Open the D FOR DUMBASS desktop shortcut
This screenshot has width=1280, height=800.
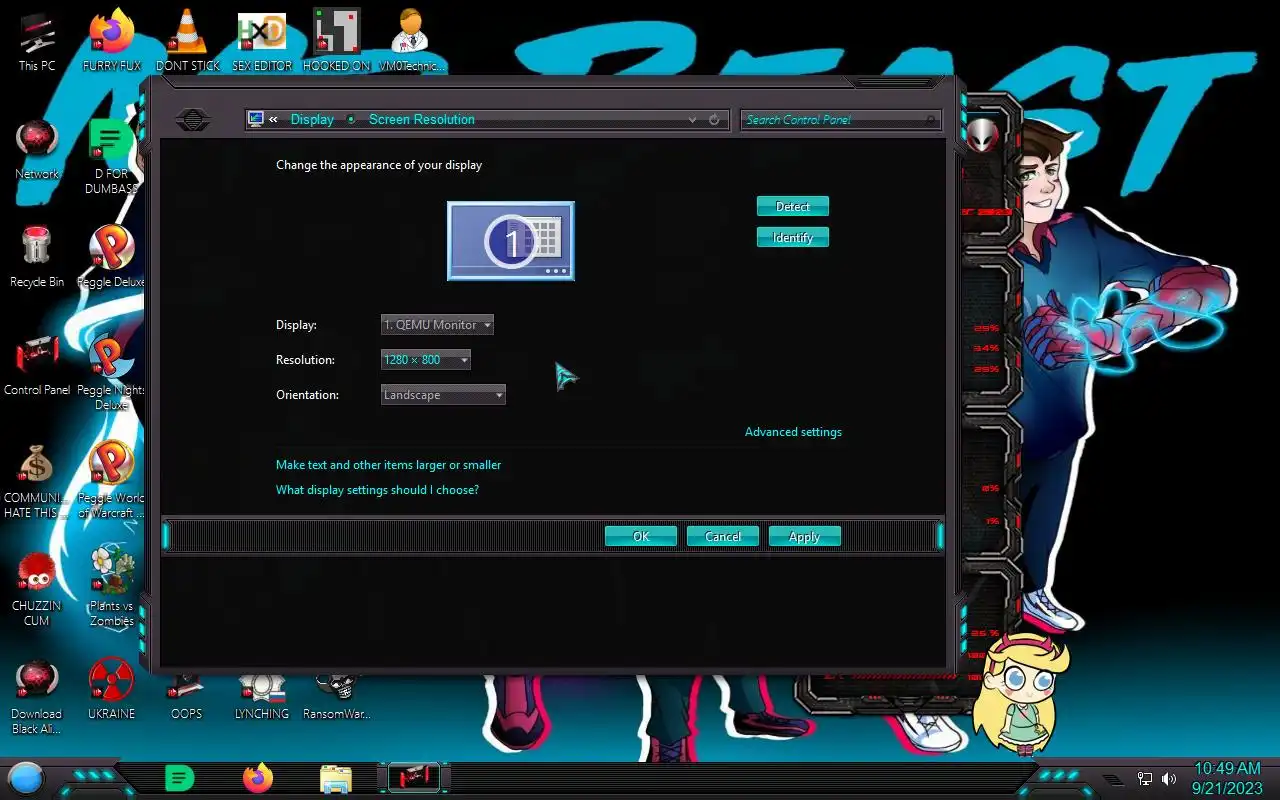(111, 156)
